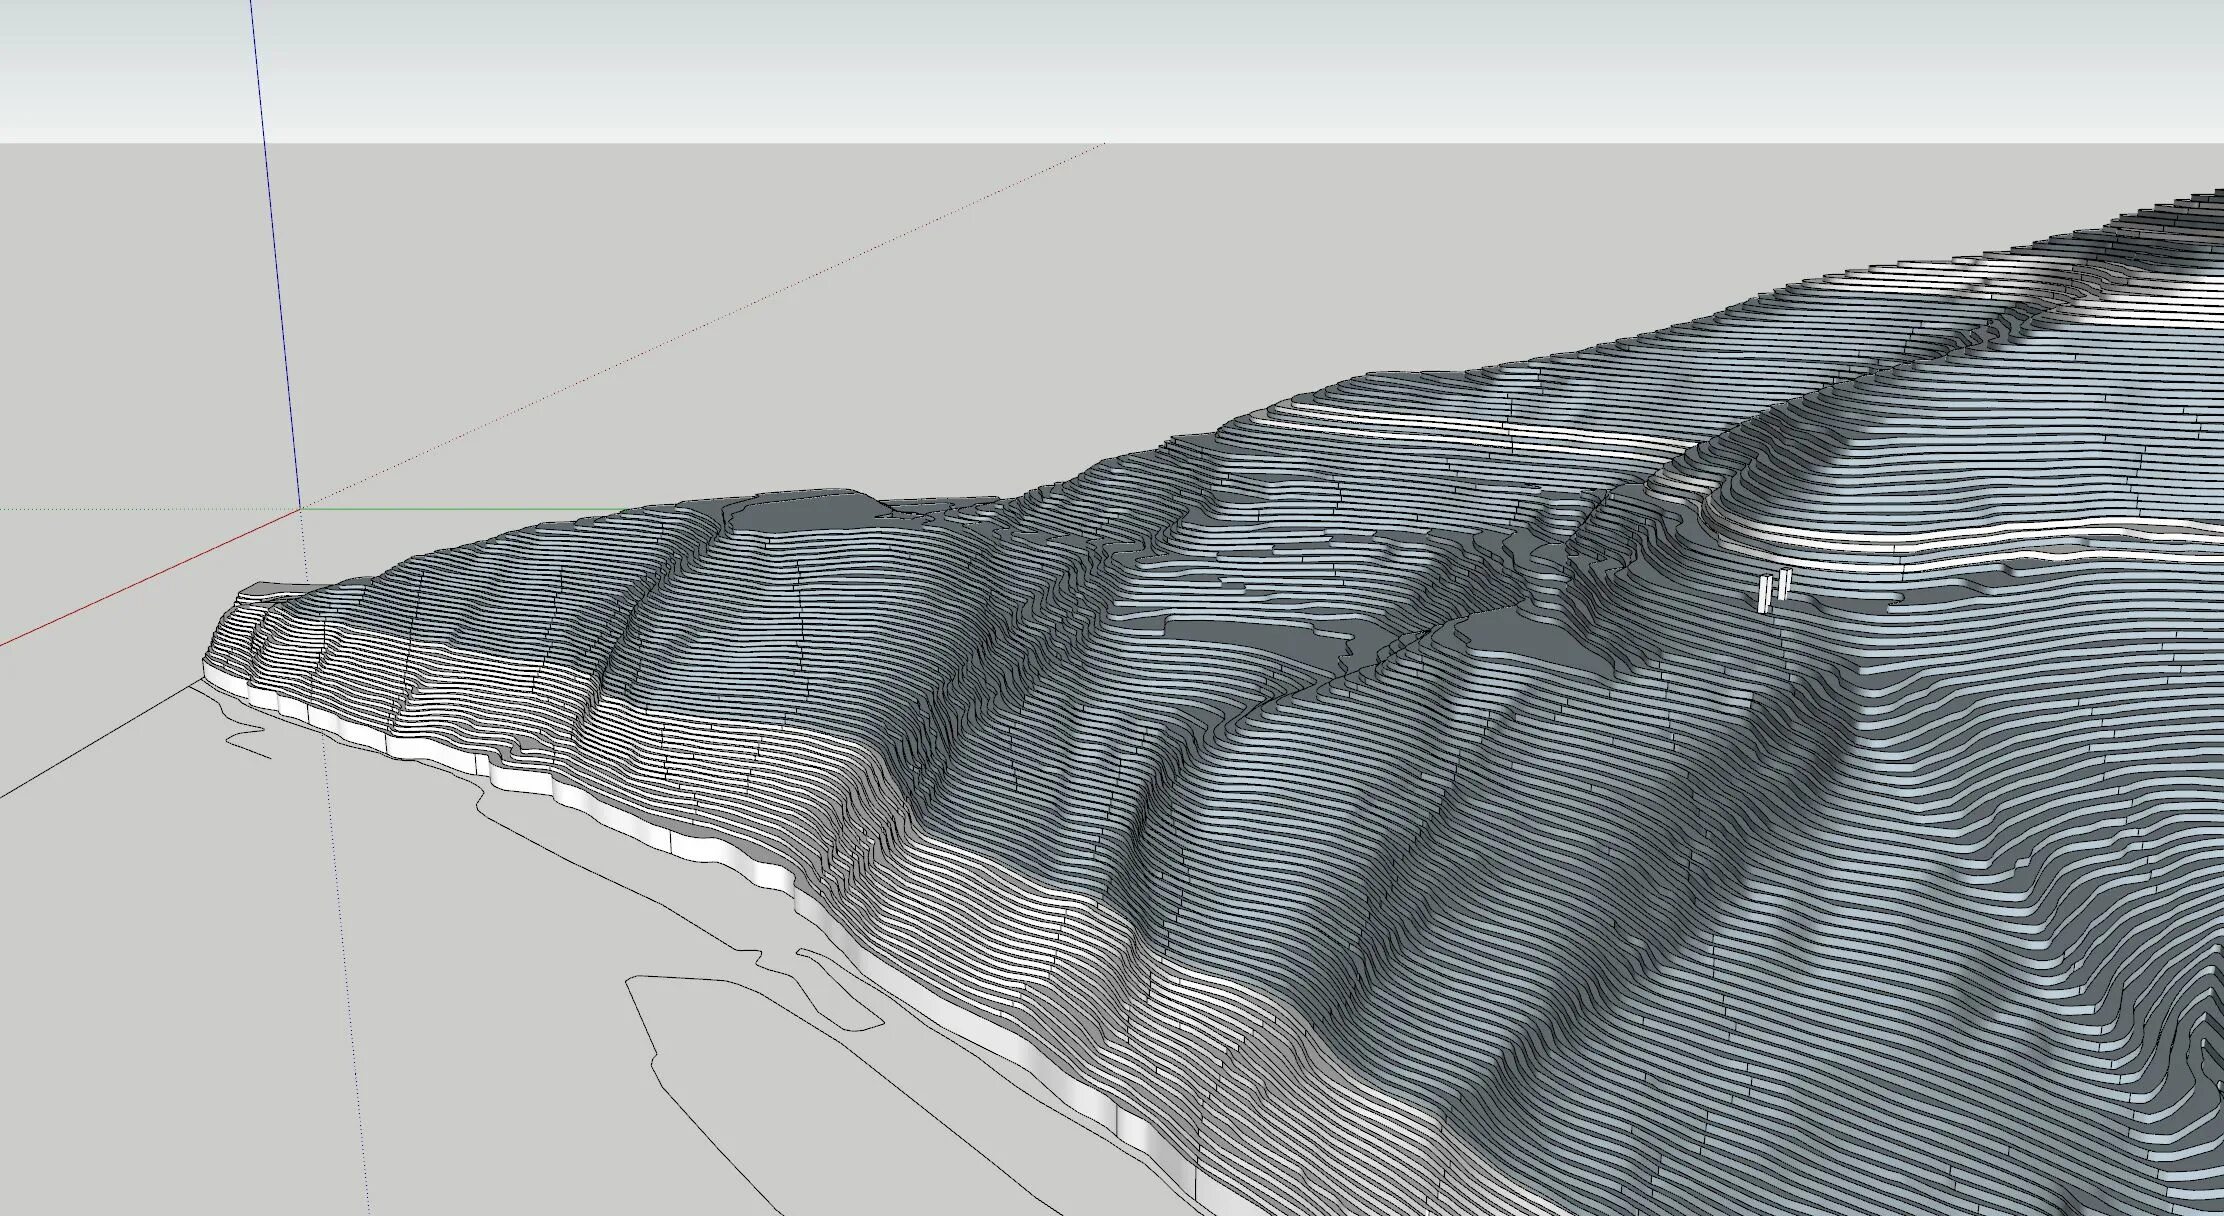This screenshot has height=1216, width=2224.
Task: Click the sky area above the horizon
Action: click(x=1100, y=70)
